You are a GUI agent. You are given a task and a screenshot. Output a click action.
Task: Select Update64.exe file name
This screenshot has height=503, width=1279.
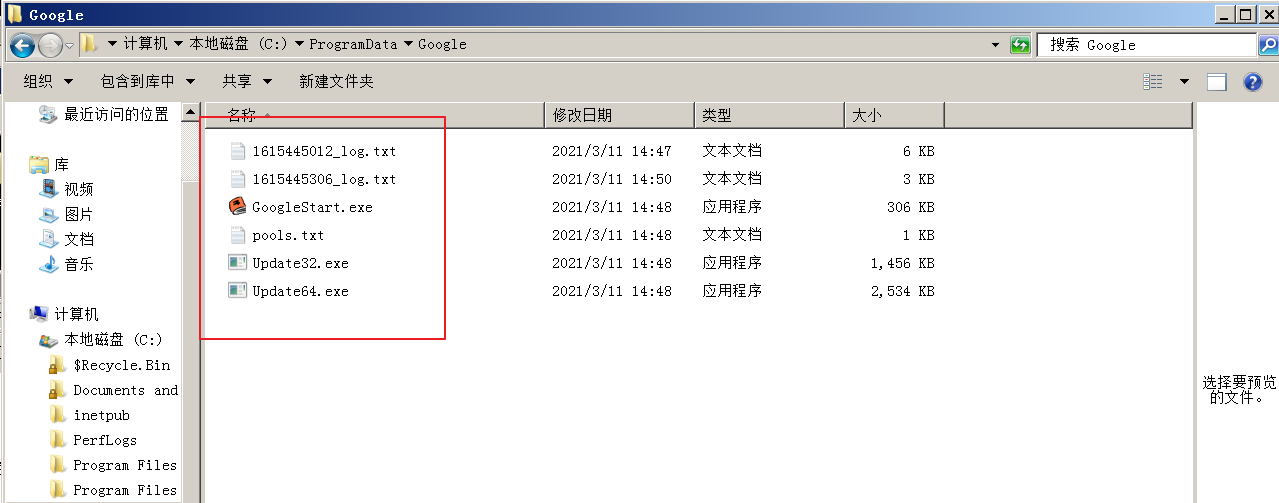pos(300,291)
